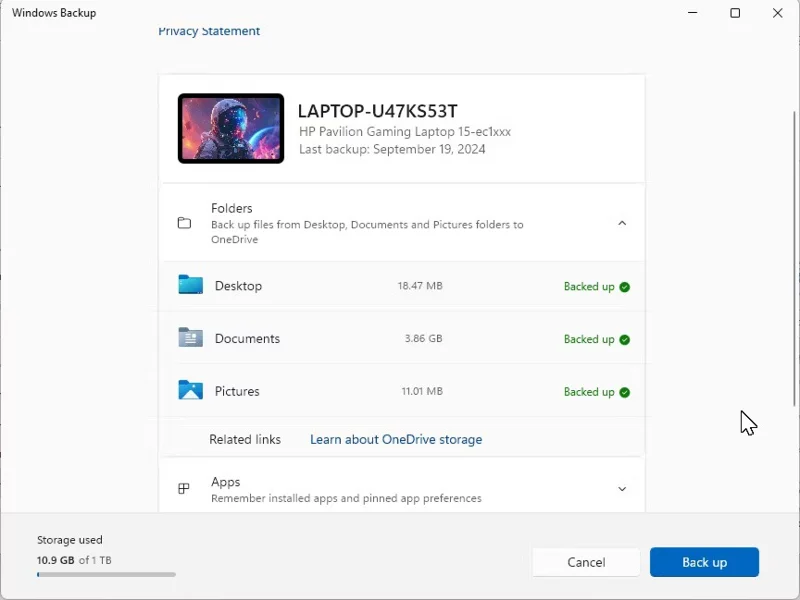Open Learn about OneDrive storage
This screenshot has height=600, width=800.
tap(396, 440)
